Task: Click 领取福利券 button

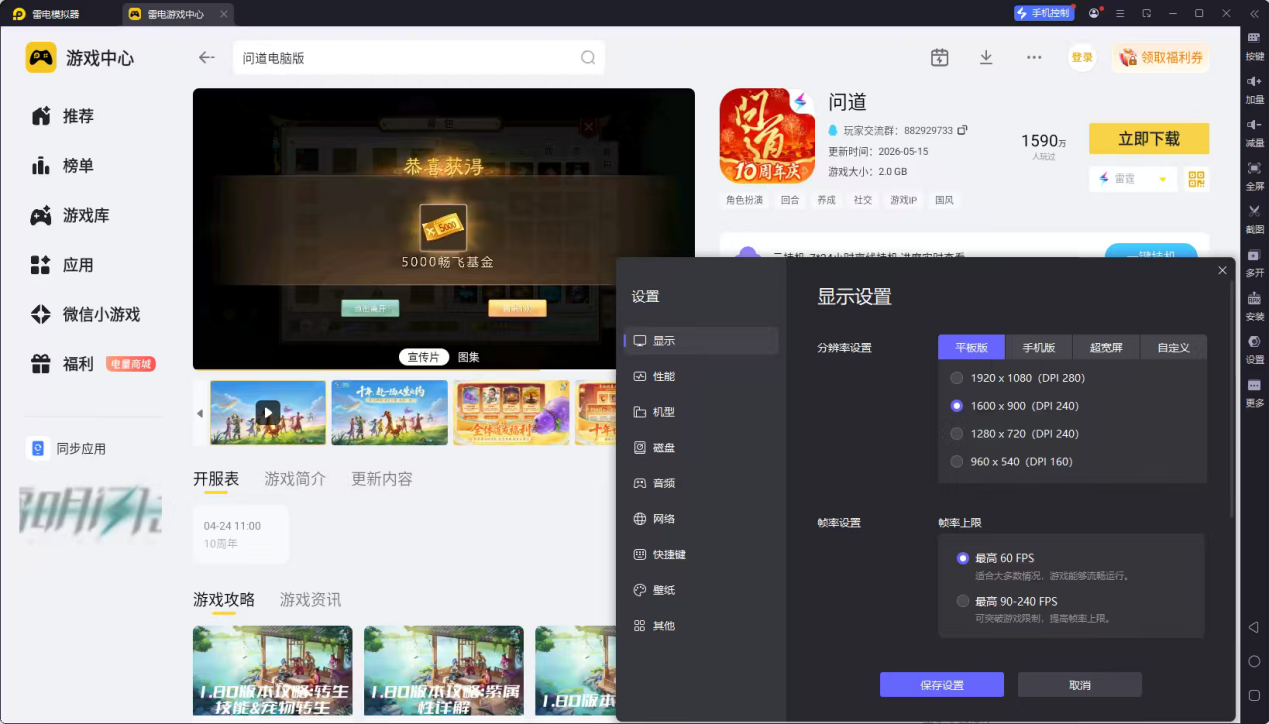Action: click(x=1160, y=58)
